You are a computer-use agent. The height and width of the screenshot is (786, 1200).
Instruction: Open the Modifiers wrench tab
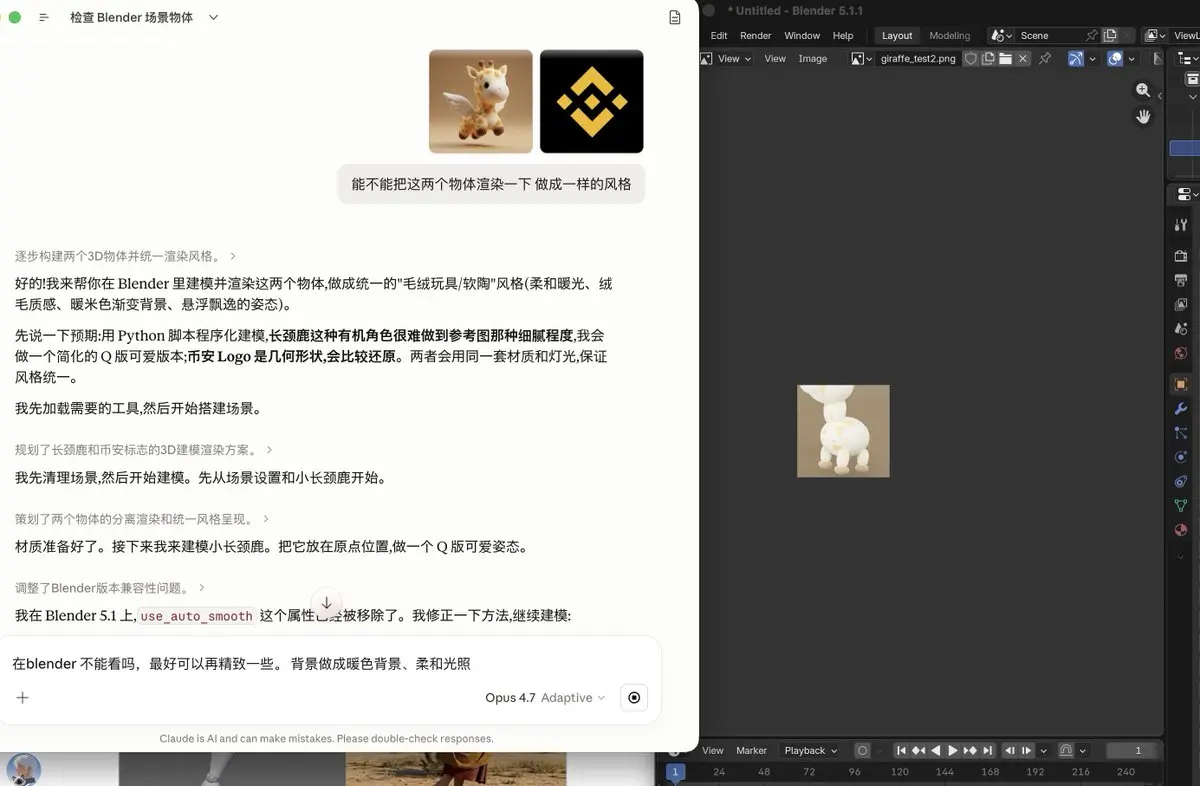(x=1181, y=409)
